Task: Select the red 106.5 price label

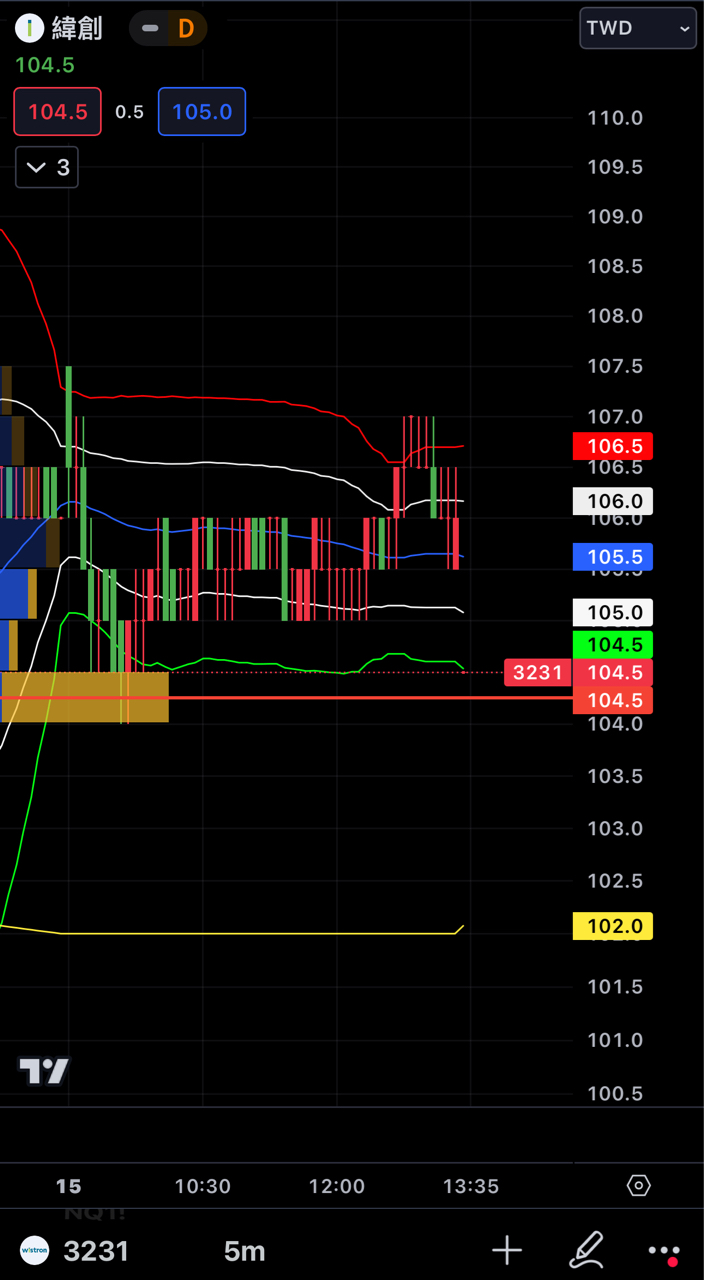Action: 613,446
